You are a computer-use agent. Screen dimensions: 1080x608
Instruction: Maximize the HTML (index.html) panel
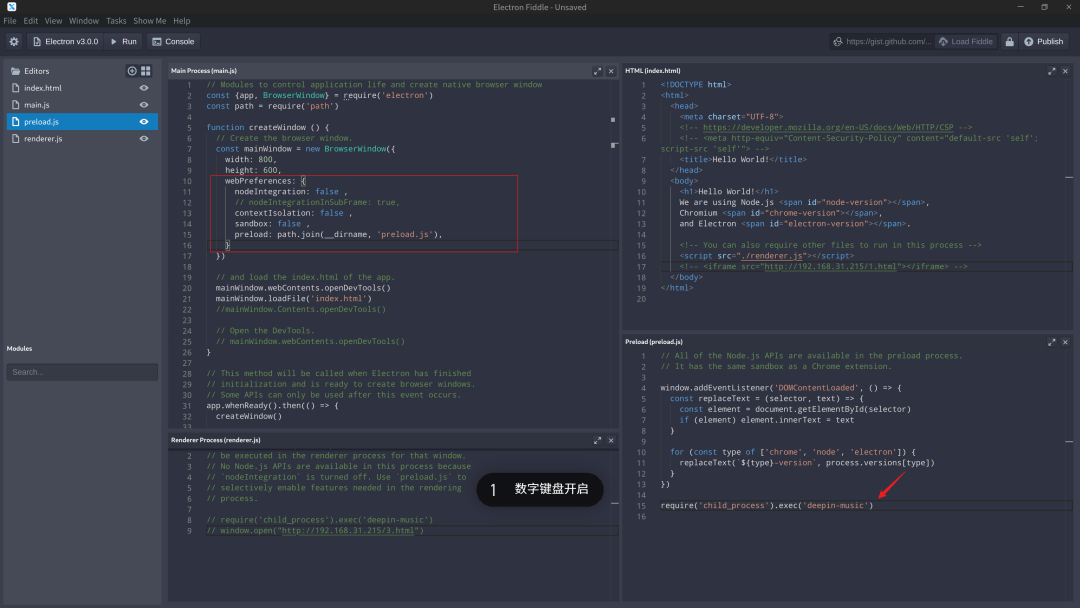pos(1052,71)
